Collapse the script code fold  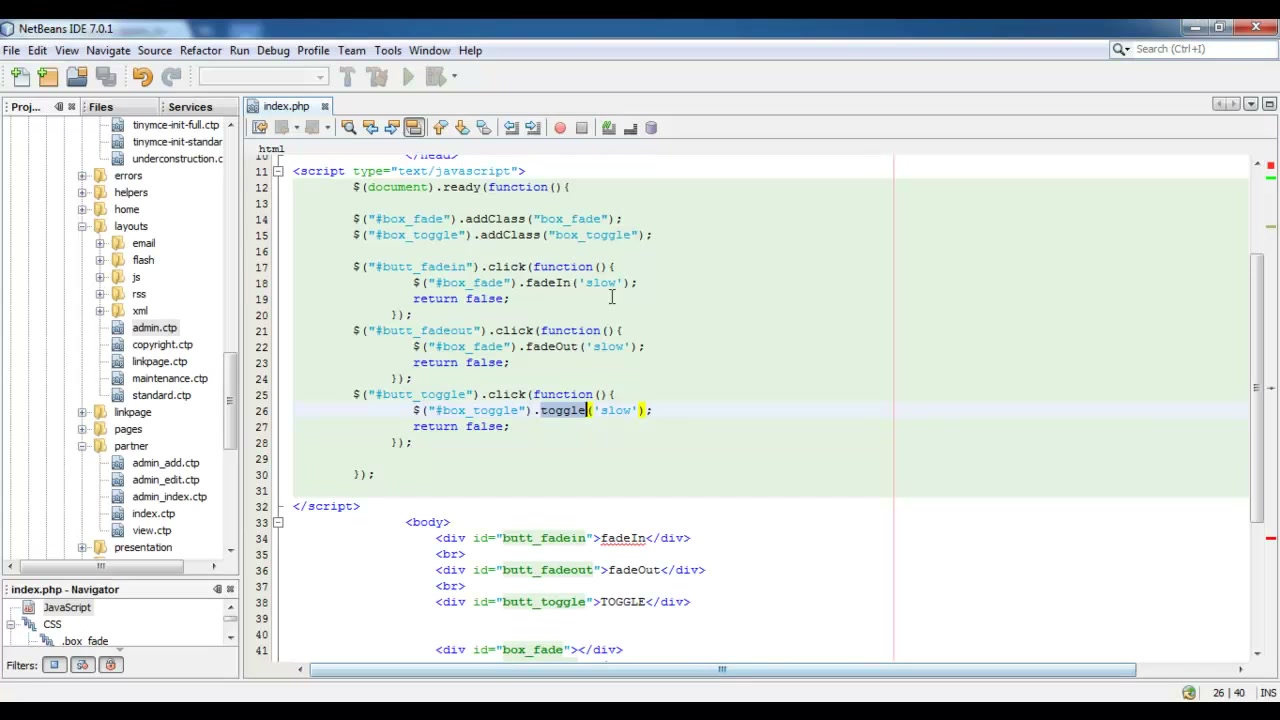coord(278,171)
